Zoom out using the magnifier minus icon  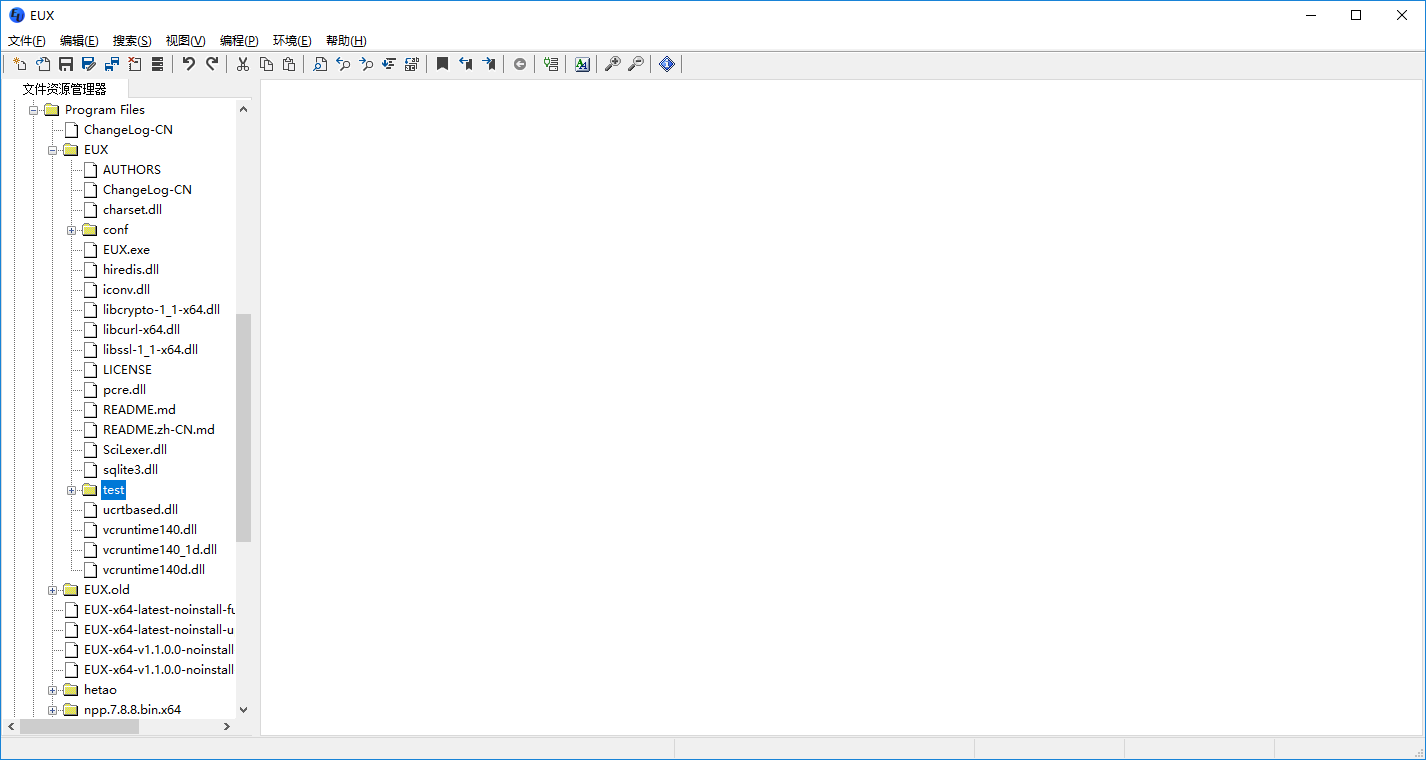tap(636, 64)
